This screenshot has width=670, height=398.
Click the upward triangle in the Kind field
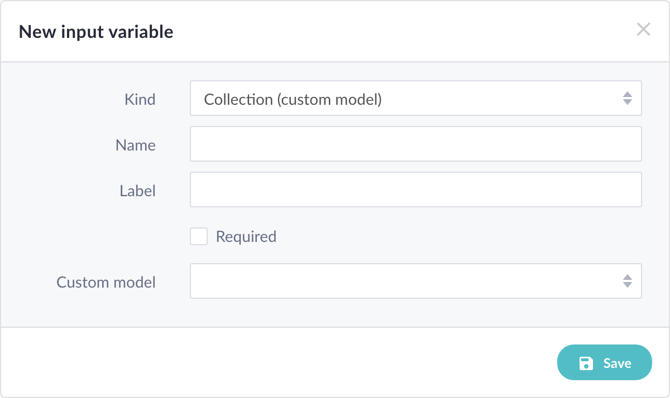[627, 94]
